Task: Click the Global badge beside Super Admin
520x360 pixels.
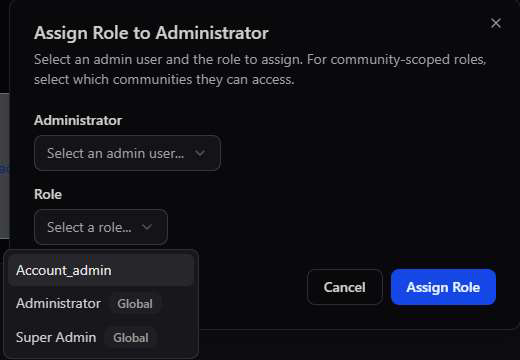Action: coord(131,338)
